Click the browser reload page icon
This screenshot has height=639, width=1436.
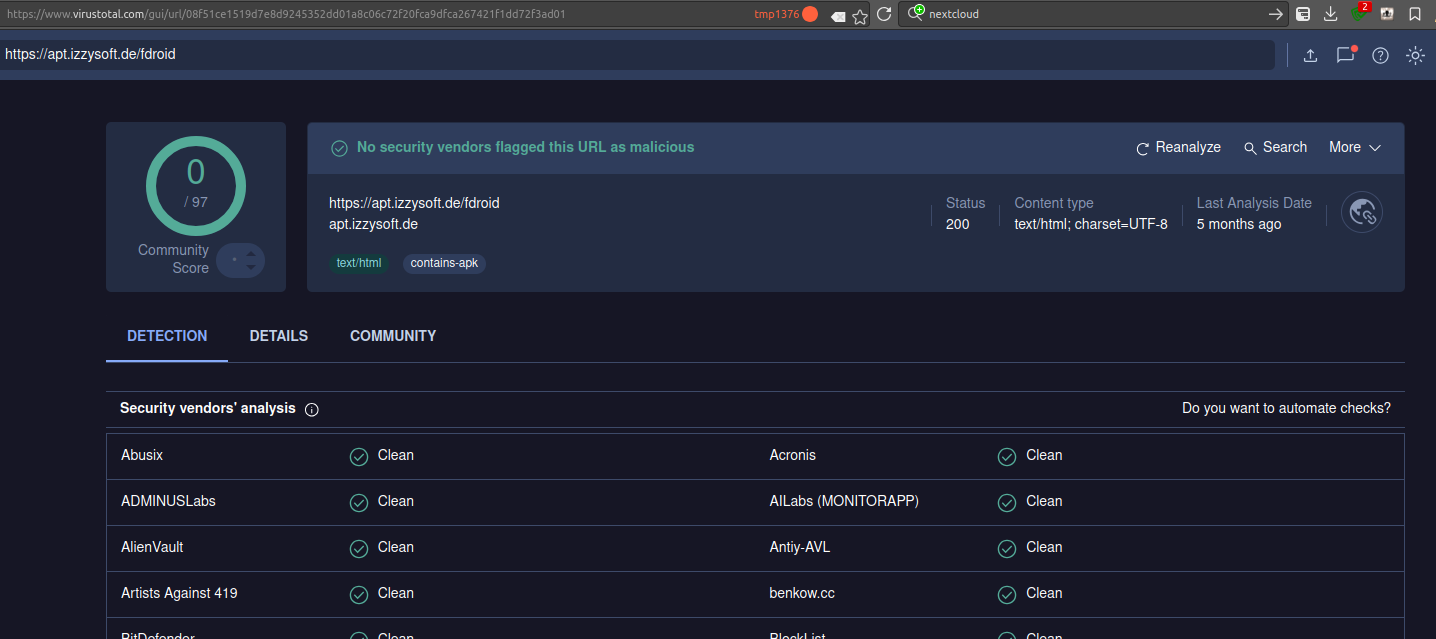[x=884, y=14]
